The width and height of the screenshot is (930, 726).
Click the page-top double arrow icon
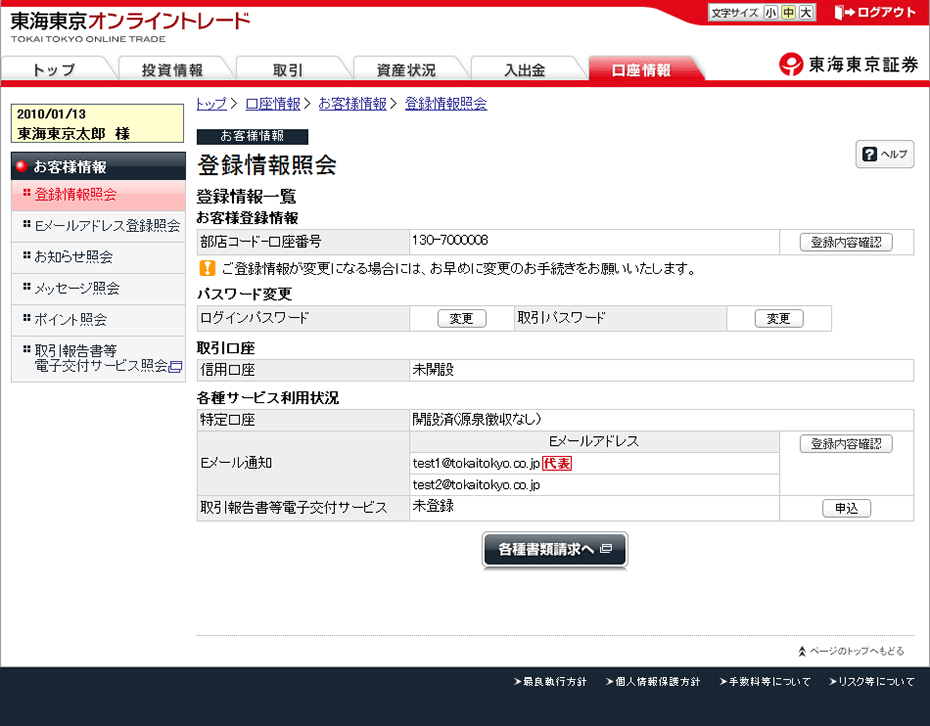pyautogui.click(x=802, y=651)
